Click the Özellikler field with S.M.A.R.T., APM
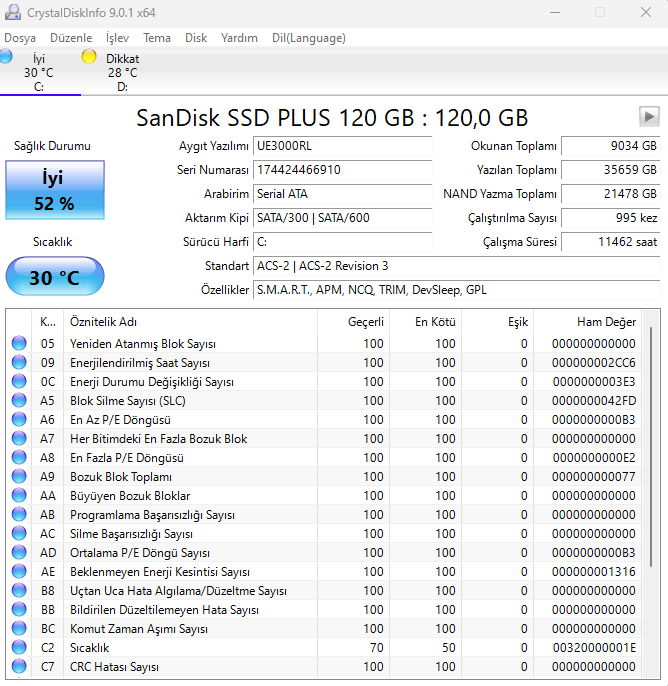The image size is (668, 686). (457, 290)
